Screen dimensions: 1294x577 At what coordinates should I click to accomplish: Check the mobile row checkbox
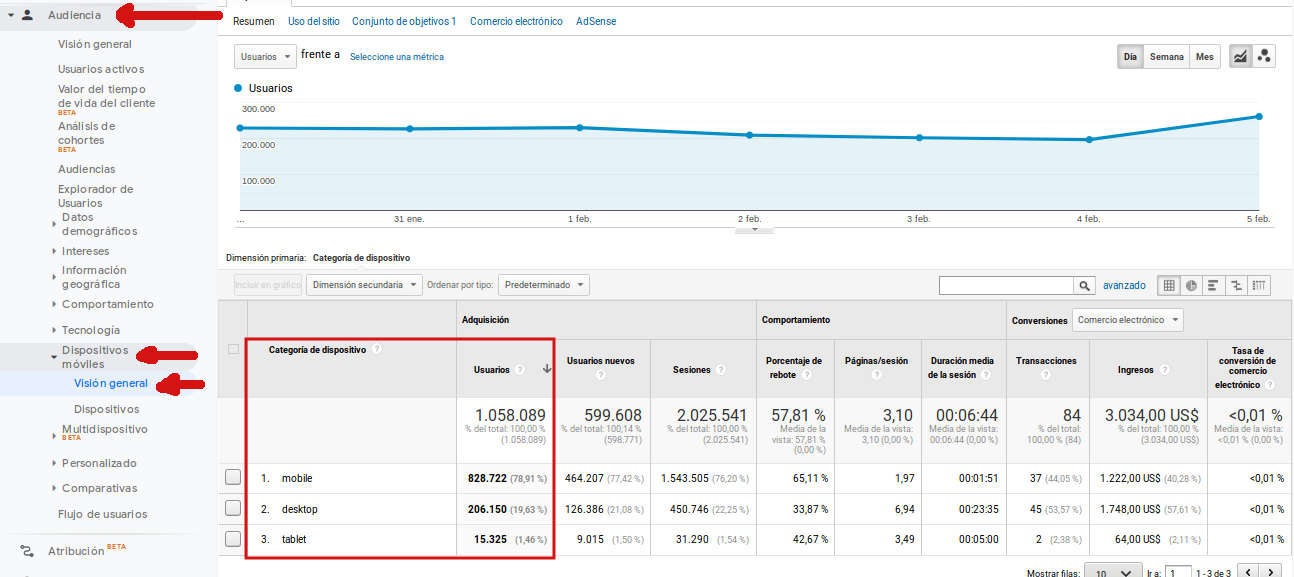click(232, 478)
